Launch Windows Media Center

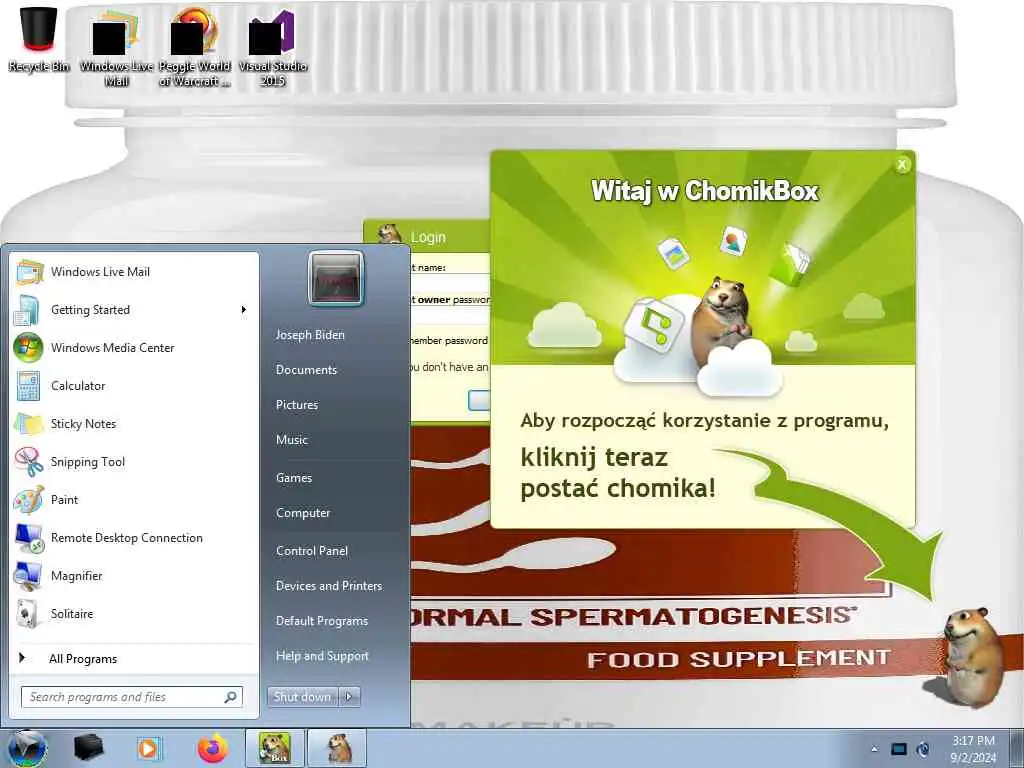(x=135, y=347)
